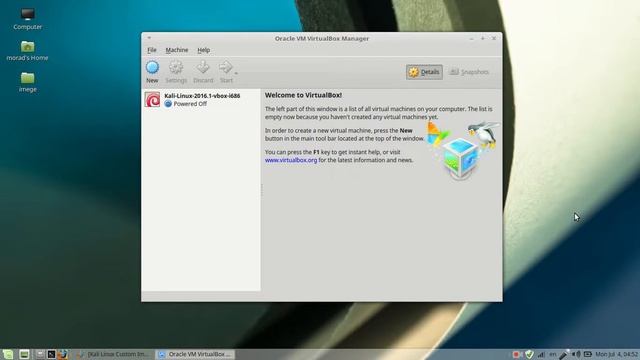
Task: Click the red recording tray icon
Action: (x=516, y=354)
